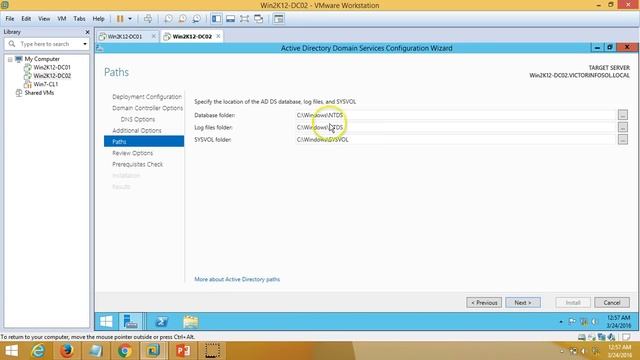Go to the Additional Options step
Image resolution: width=640 pixels, height=360 pixels.
tap(137, 131)
